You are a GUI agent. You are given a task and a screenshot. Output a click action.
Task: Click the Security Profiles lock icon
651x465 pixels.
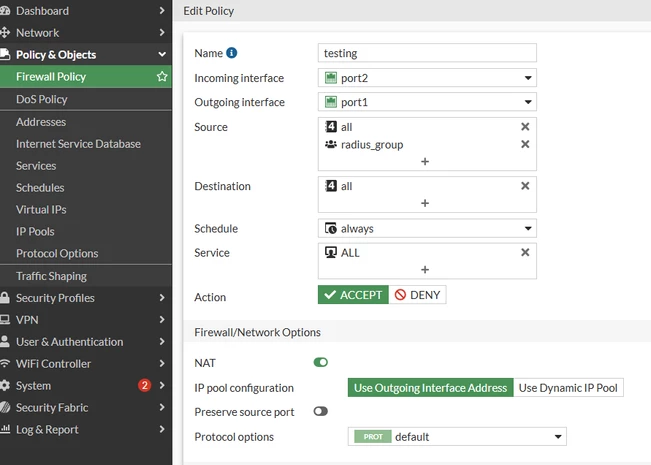click(5, 298)
